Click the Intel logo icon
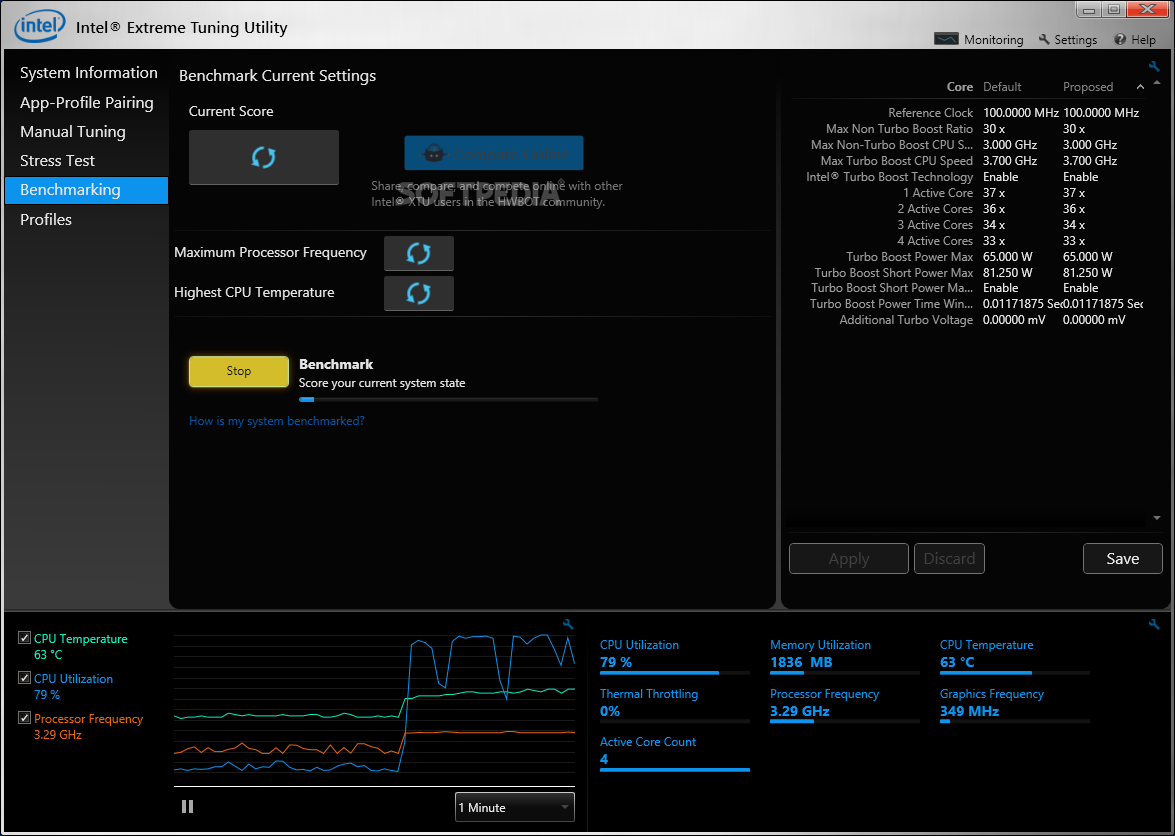The width and height of the screenshot is (1175, 836). (x=38, y=28)
